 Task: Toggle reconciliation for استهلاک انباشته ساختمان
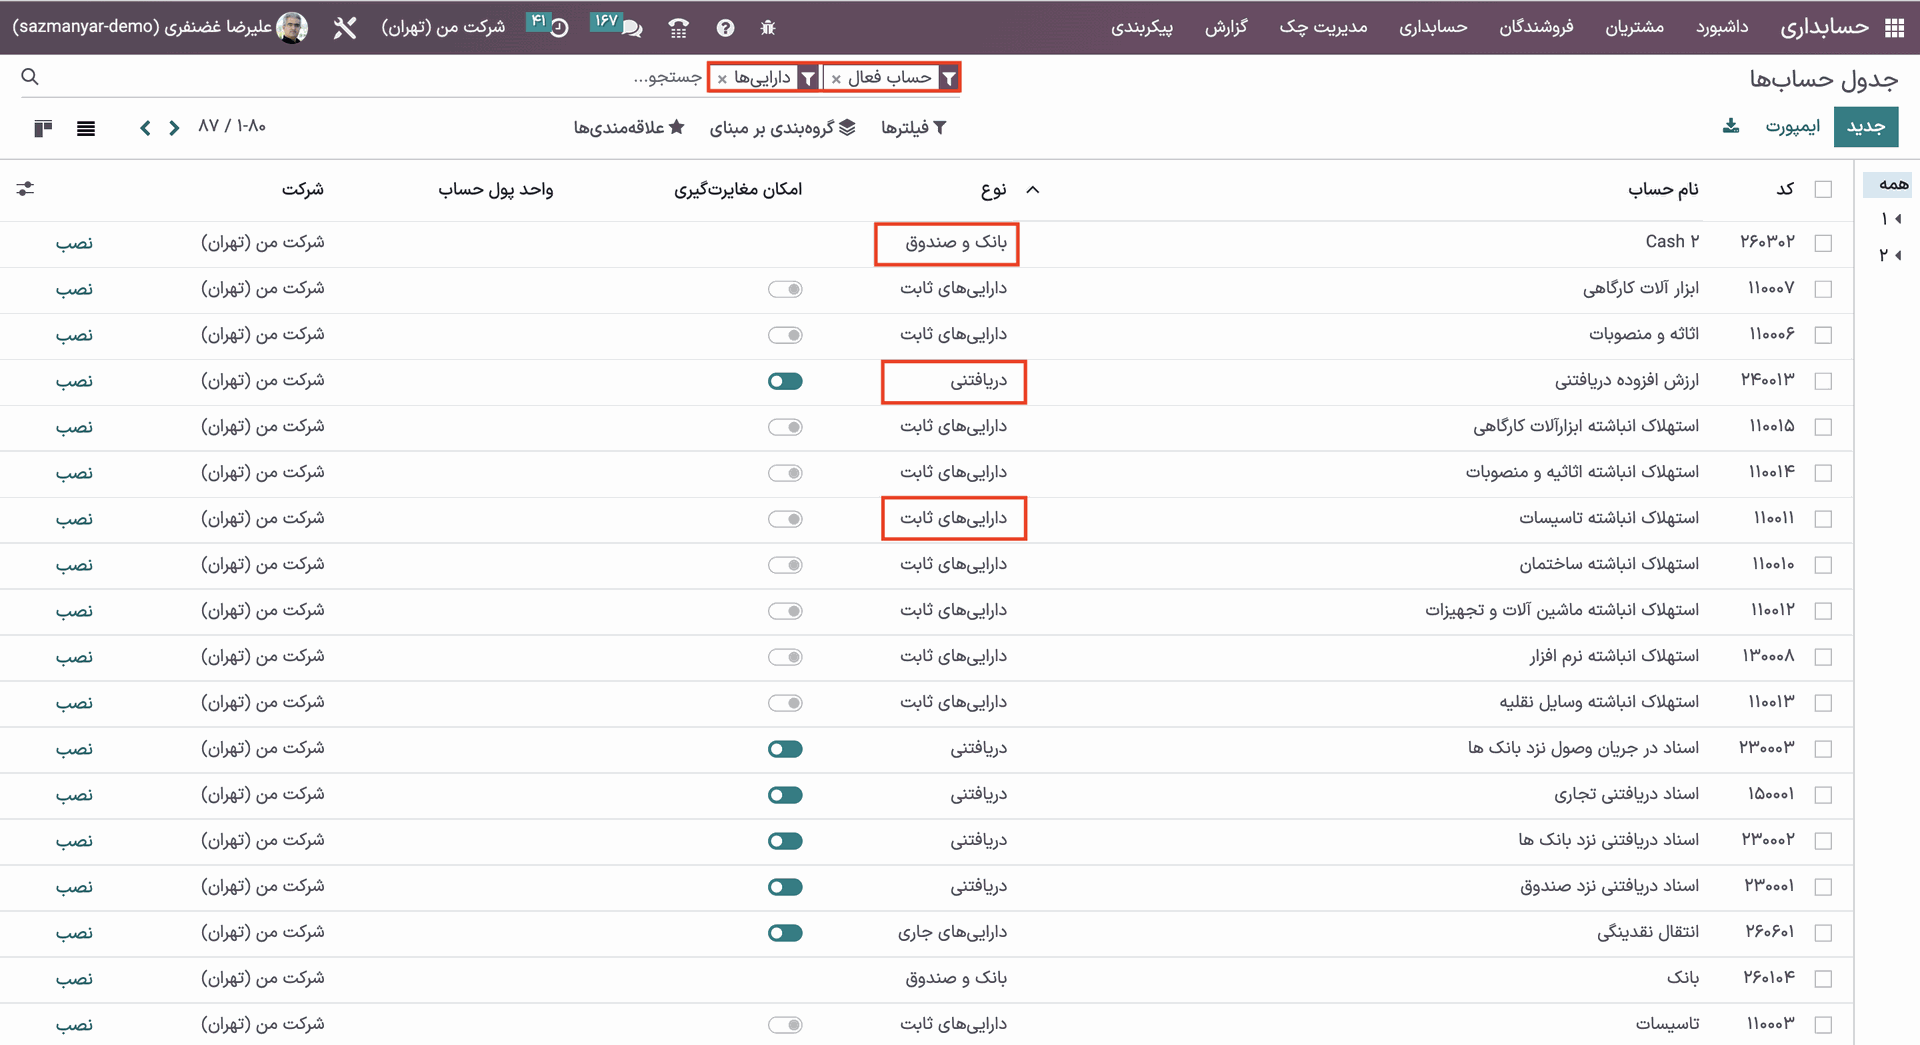point(785,565)
